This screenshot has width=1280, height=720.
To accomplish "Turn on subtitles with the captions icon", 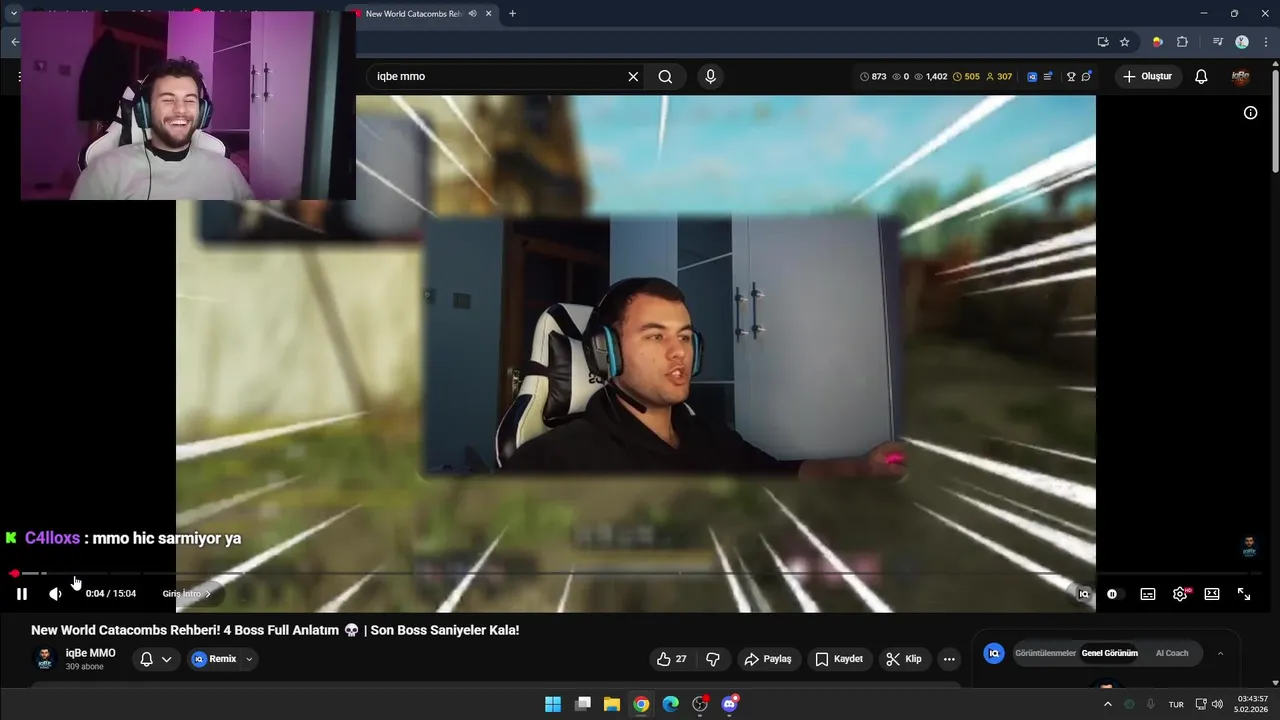I will tap(1148, 594).
